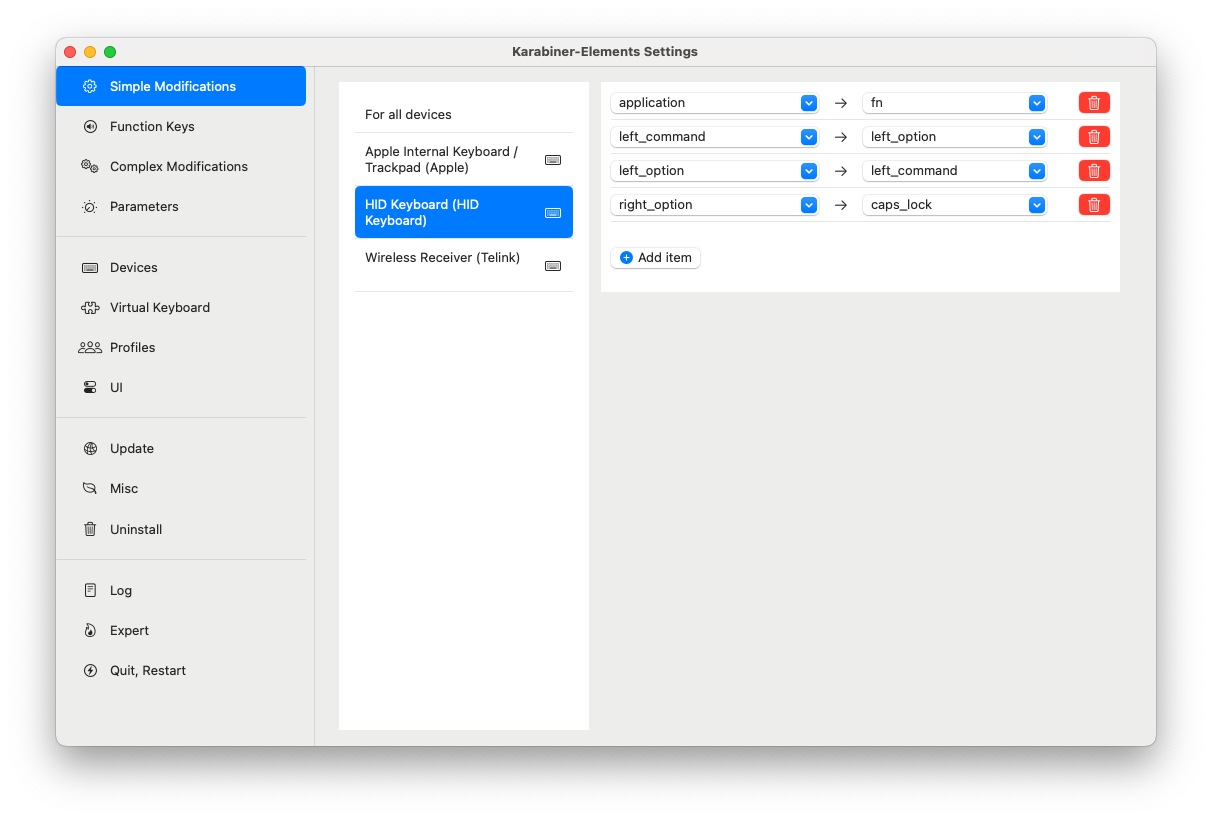This screenshot has height=820, width=1212.
Task: Select Apple Internal Keyboard / Trackpad device
Action: pos(464,160)
